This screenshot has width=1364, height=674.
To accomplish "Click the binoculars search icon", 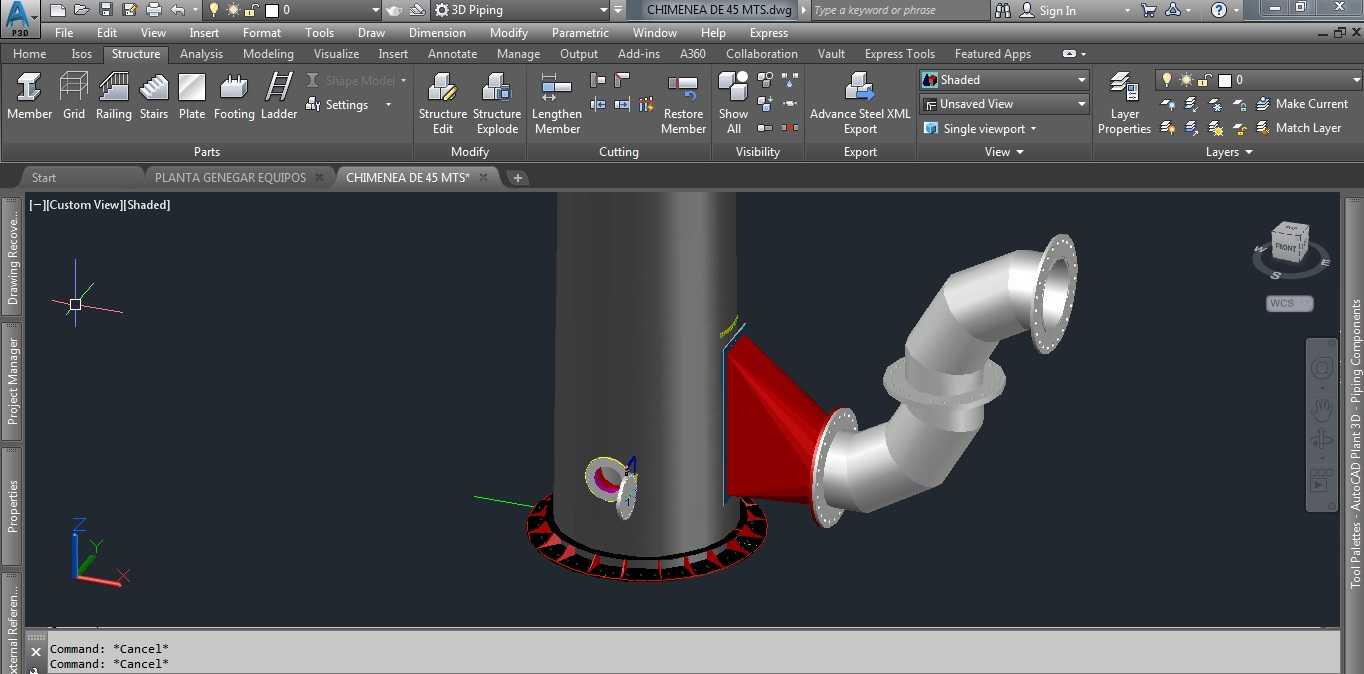I will coord(1004,10).
